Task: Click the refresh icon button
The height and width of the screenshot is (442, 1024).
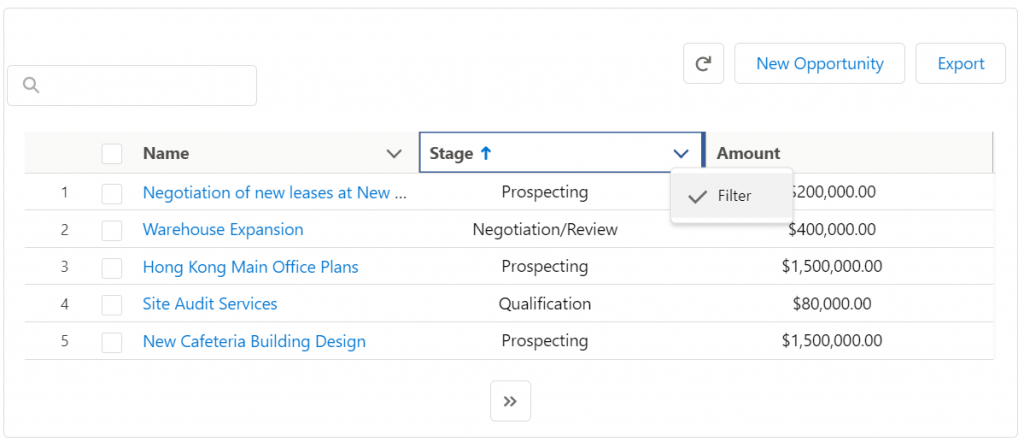Action: pos(703,63)
